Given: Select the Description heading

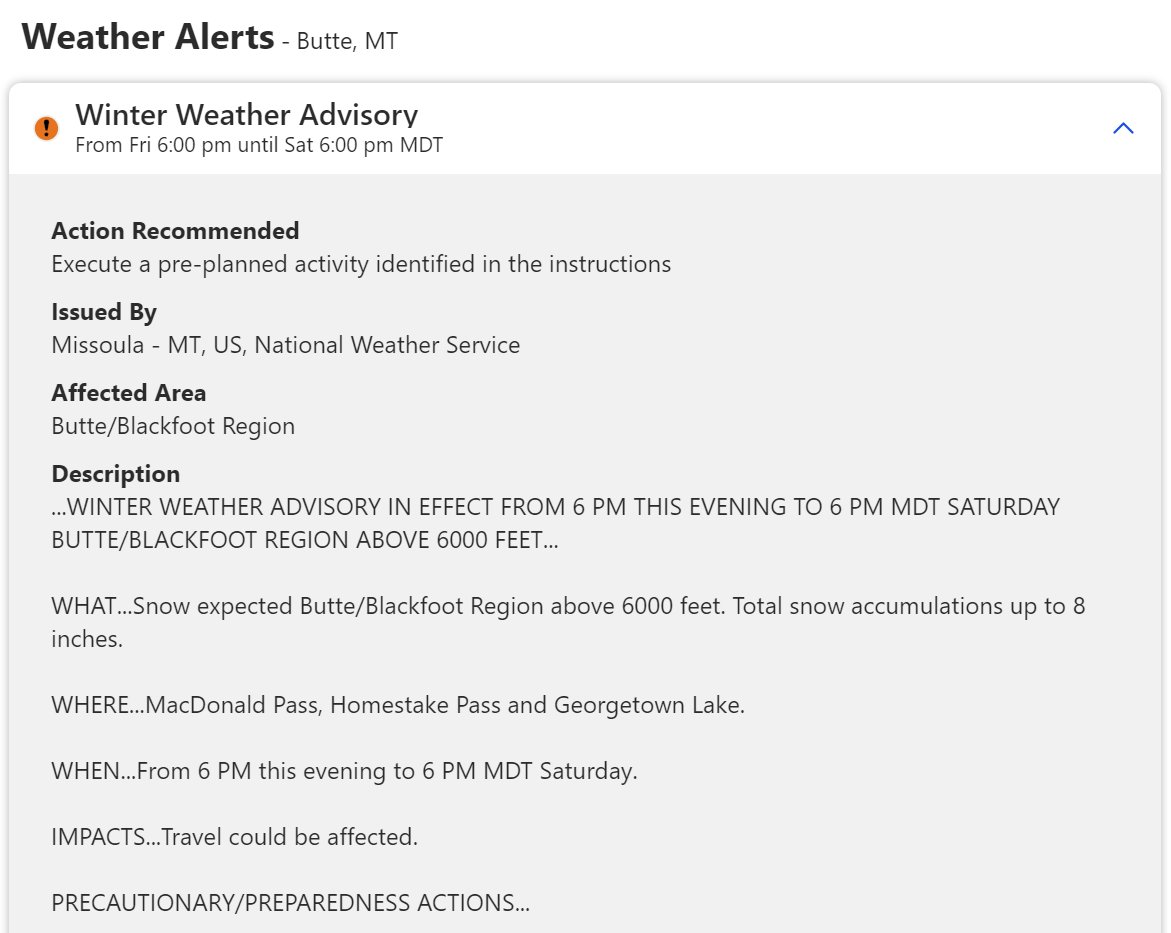Looking at the screenshot, I should pos(116,474).
